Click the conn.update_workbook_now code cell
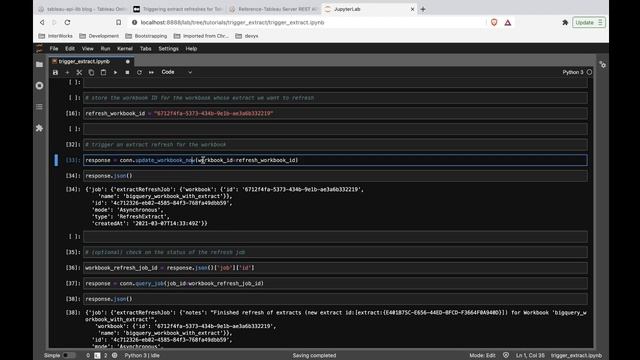 (x=336, y=160)
